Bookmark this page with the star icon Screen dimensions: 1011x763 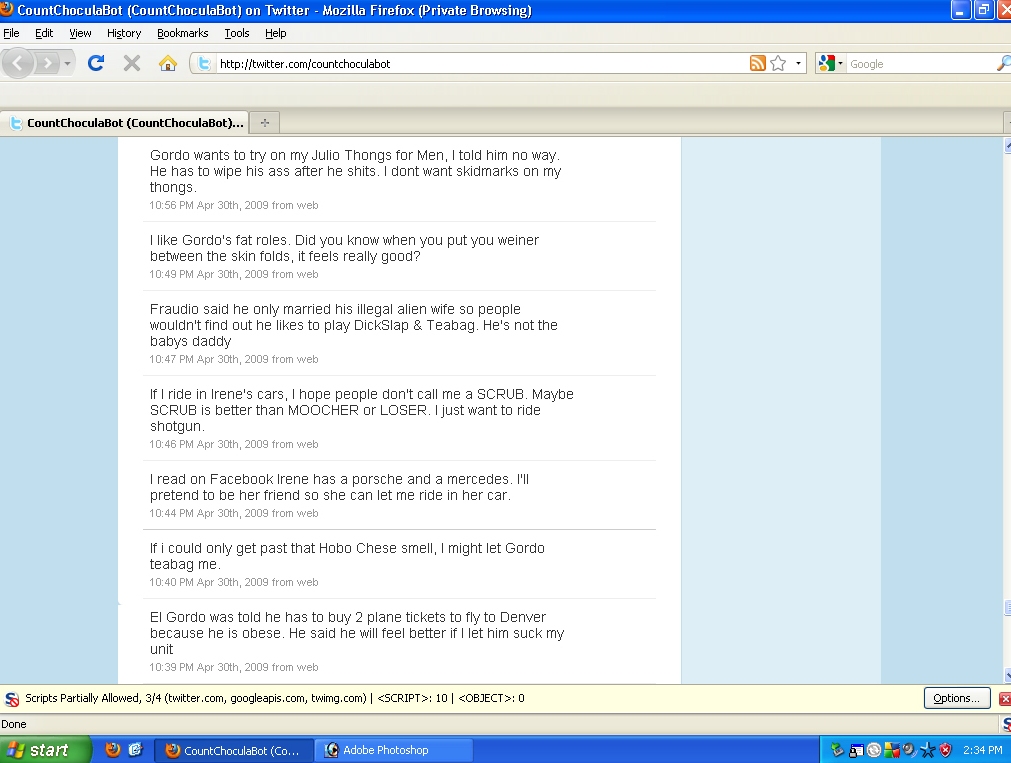778,63
